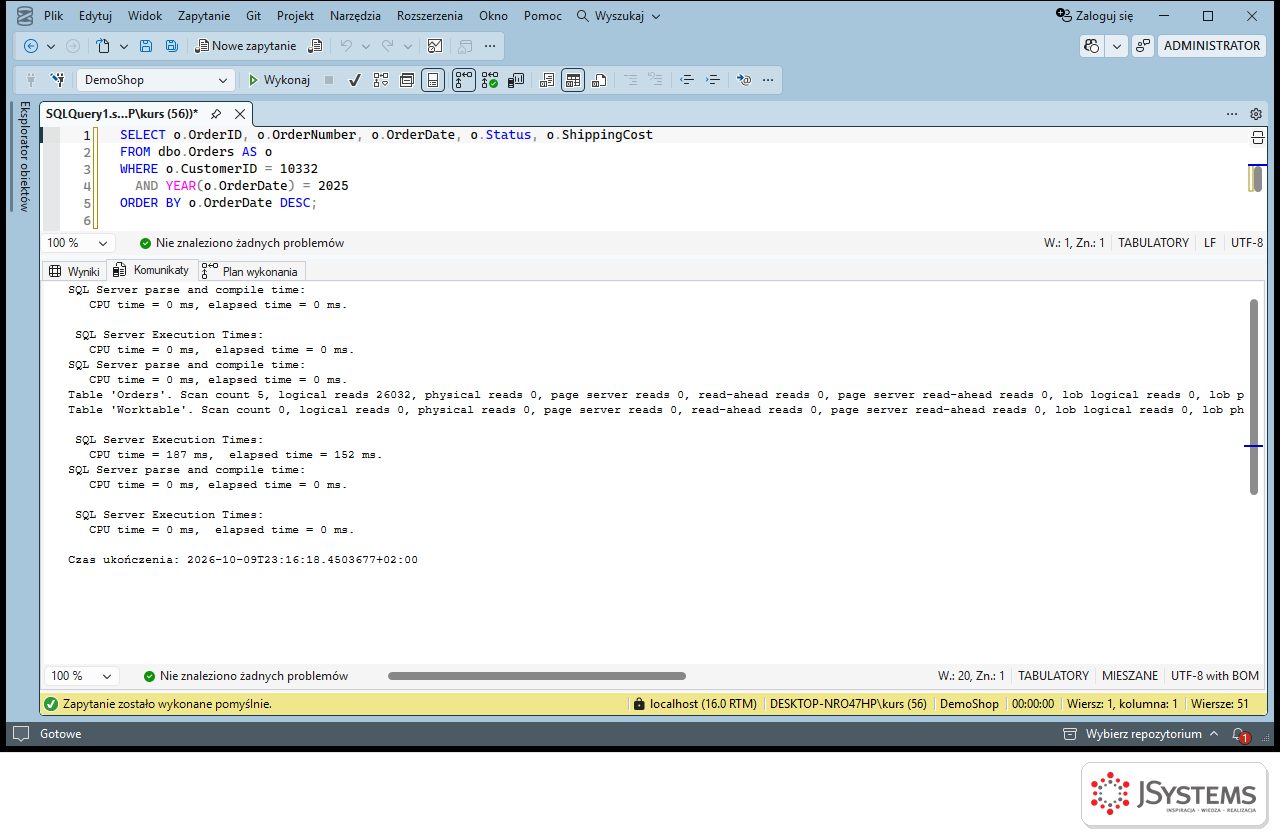
Task: Click the Decrease Indent icon
Action: click(x=686, y=80)
